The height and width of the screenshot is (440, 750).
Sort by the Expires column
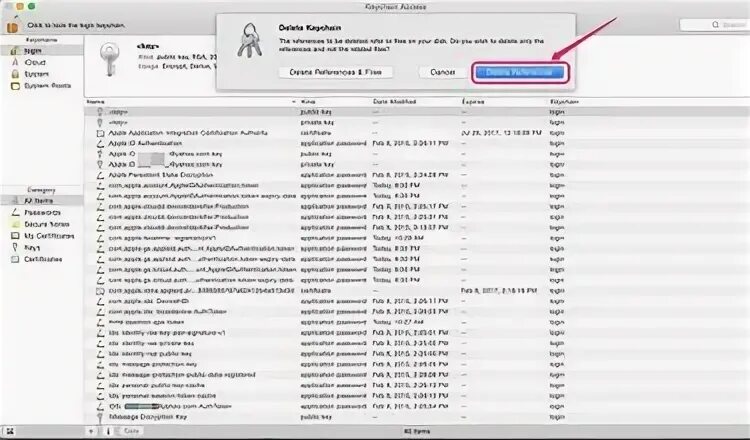coord(473,102)
